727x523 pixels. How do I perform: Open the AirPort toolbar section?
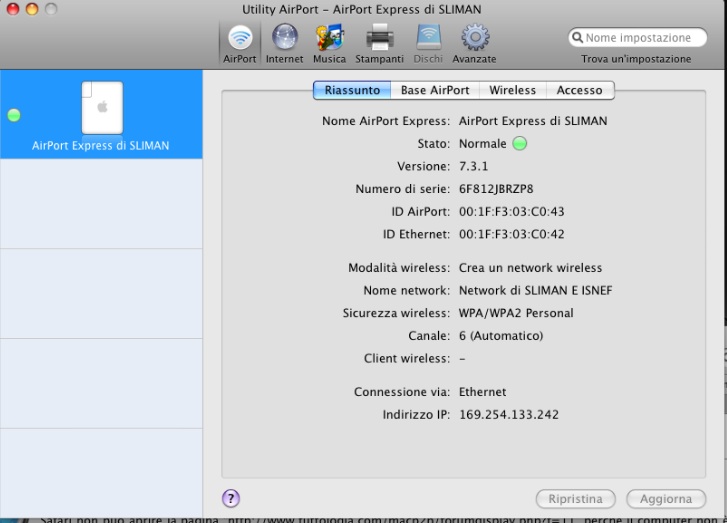tap(240, 45)
